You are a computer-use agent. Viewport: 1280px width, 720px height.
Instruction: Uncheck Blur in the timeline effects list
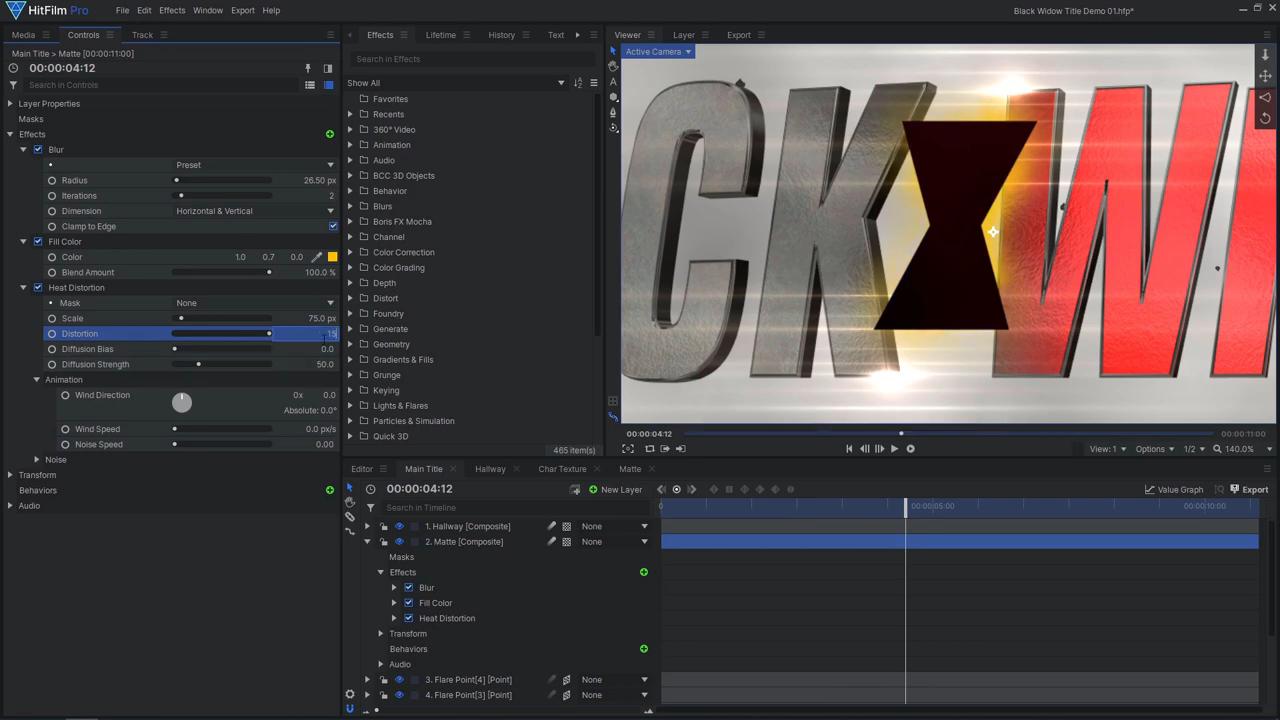point(408,588)
